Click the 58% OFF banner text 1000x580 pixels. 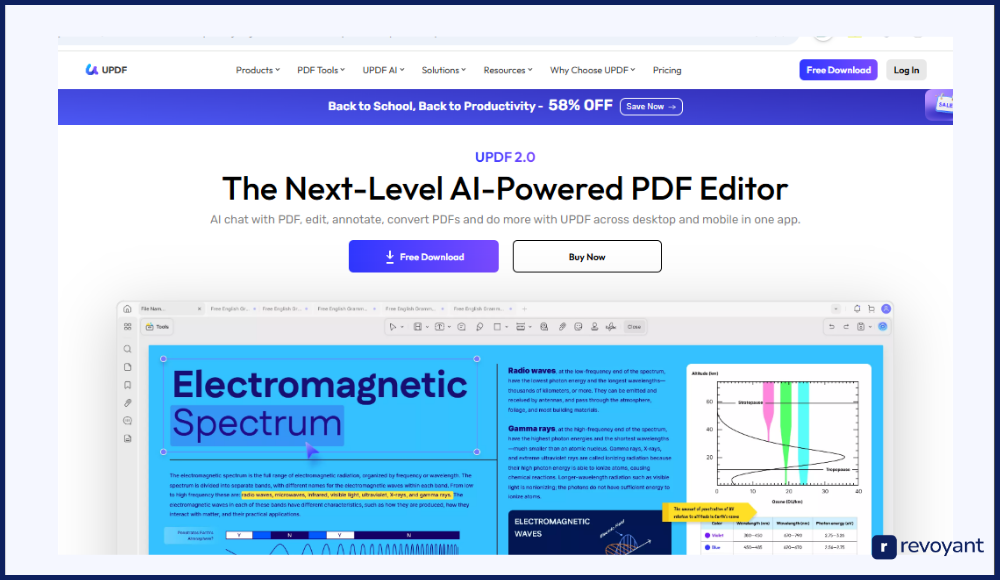pos(580,106)
